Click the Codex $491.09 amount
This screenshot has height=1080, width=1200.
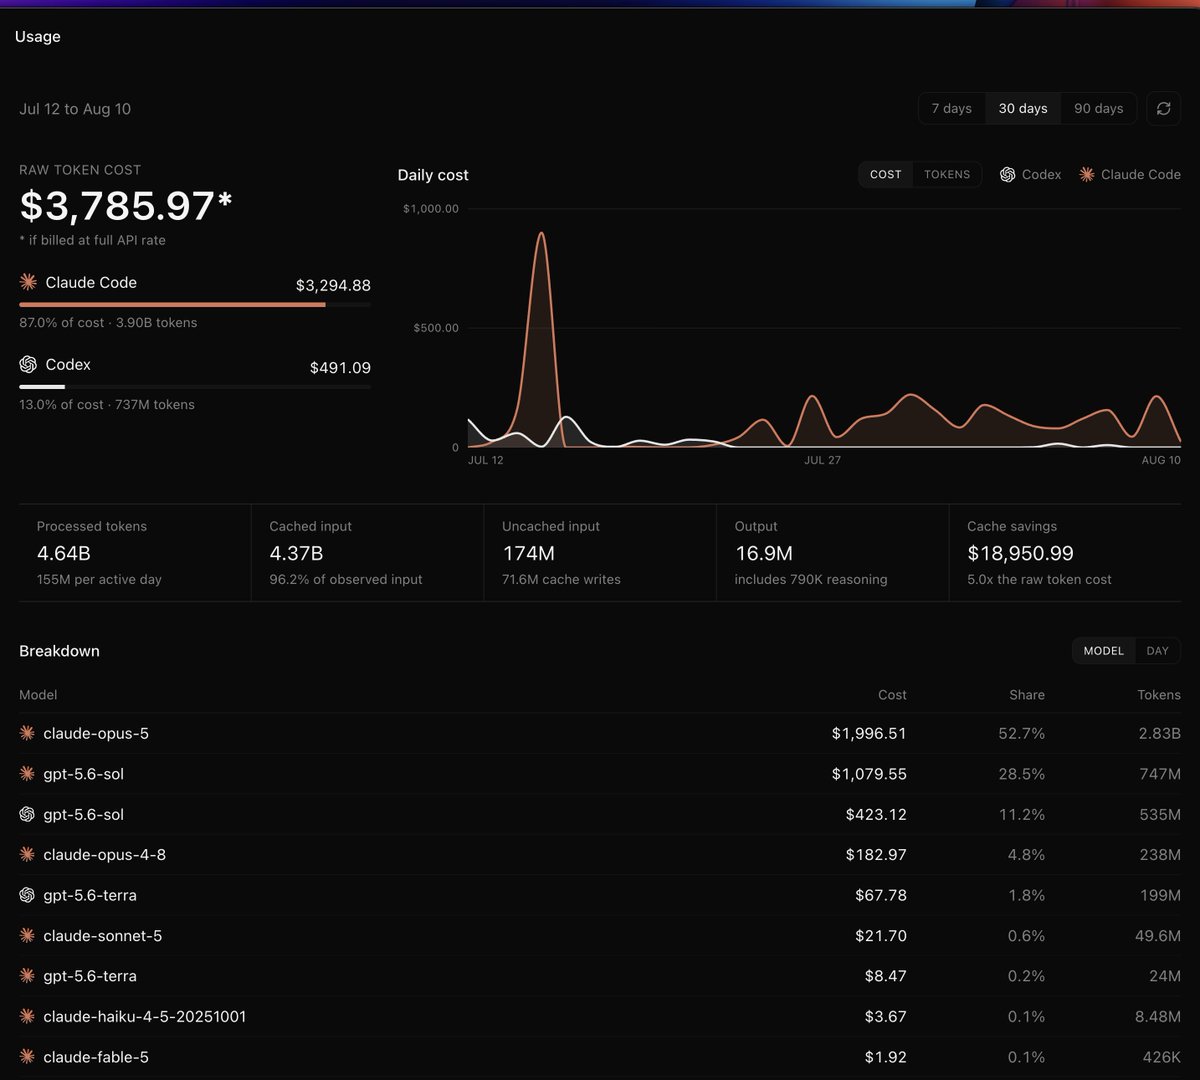pos(340,367)
